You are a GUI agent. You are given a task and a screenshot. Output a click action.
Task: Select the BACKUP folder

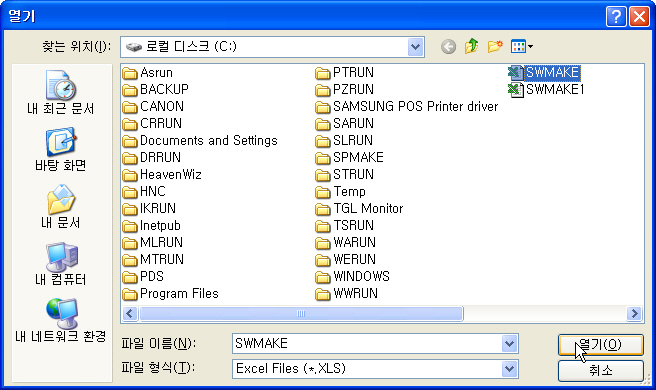click(x=156, y=90)
